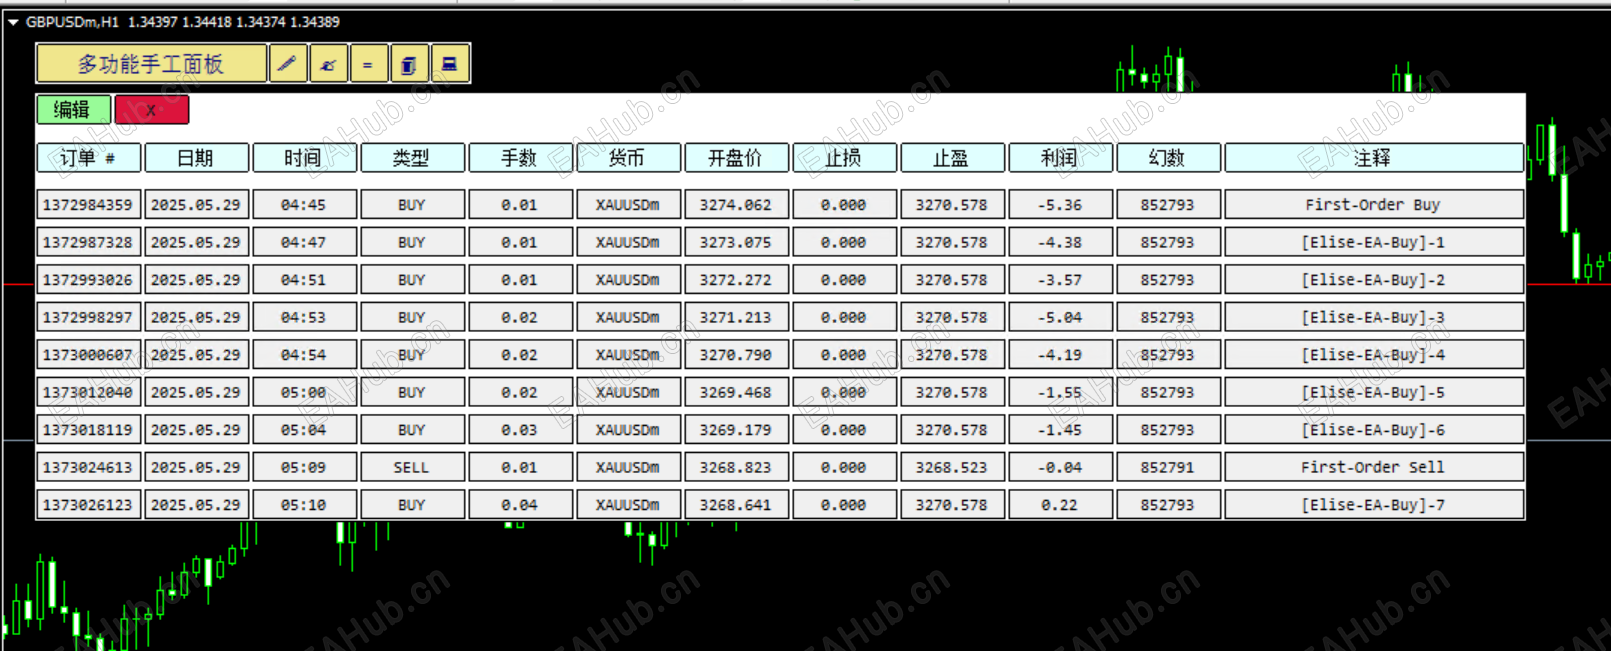Click the 手数 column header

pos(520,158)
